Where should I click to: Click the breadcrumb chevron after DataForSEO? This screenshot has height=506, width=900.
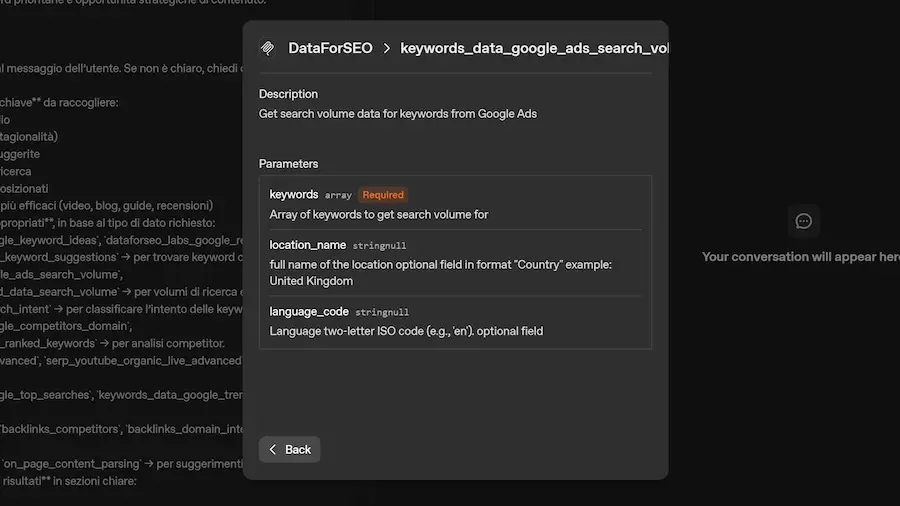coord(386,48)
